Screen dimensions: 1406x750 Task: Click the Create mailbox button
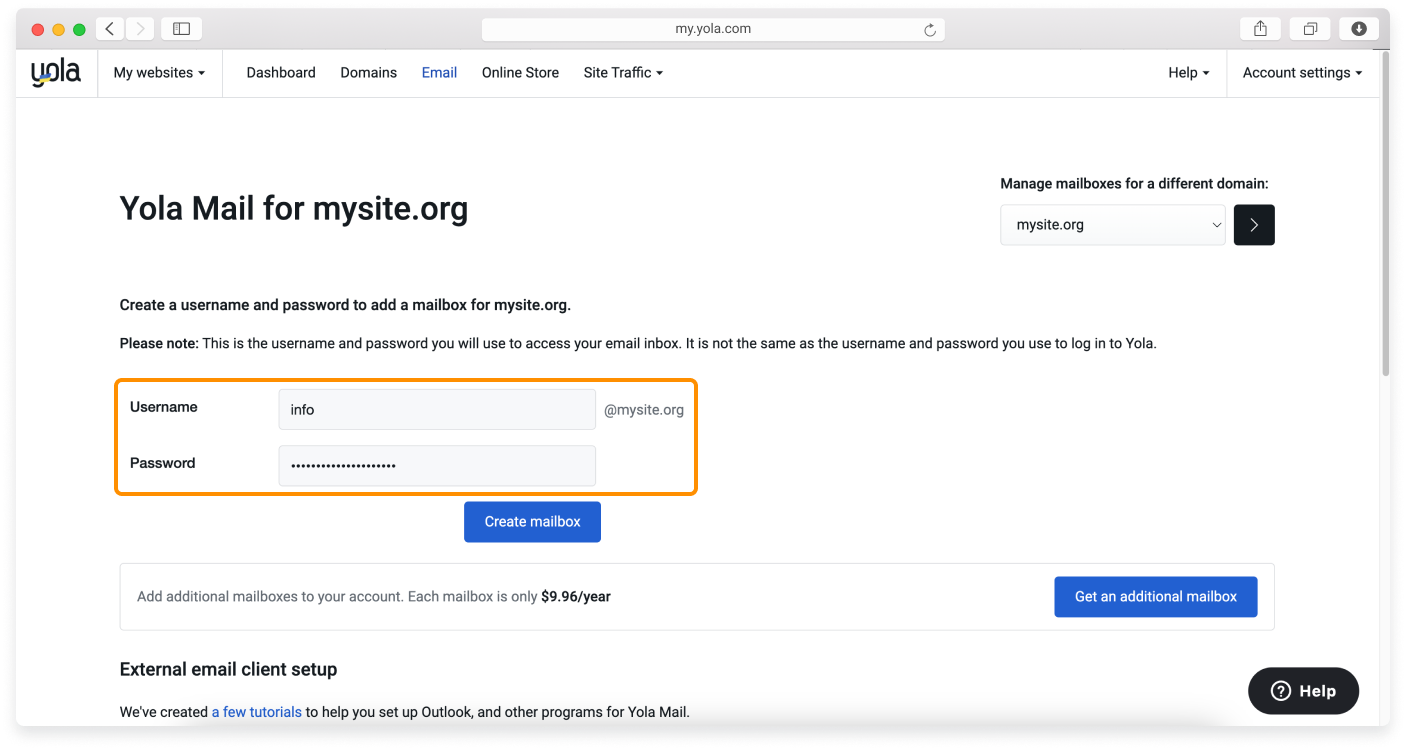pos(532,522)
